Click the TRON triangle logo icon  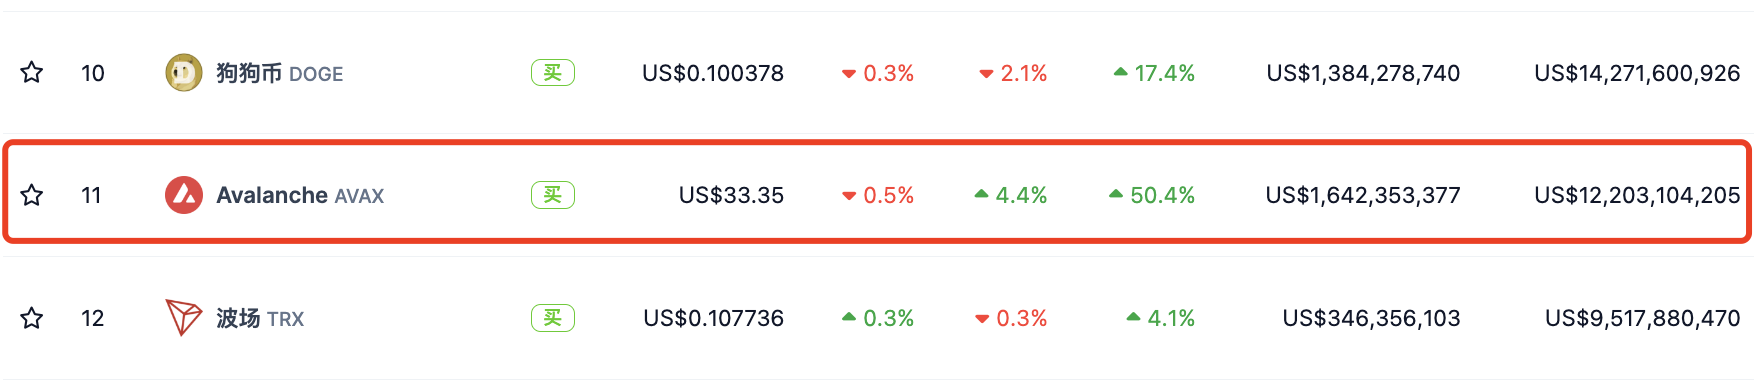184,318
